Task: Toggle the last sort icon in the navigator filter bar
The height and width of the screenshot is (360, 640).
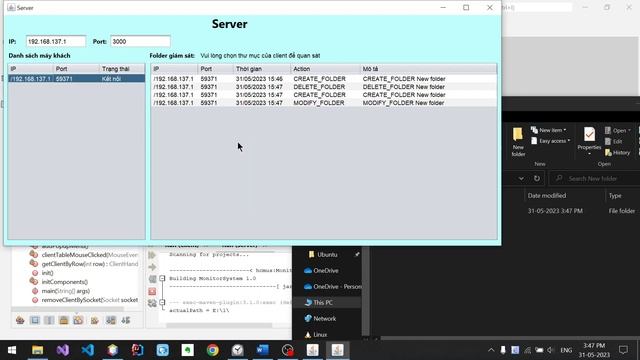Action: tap(126, 320)
